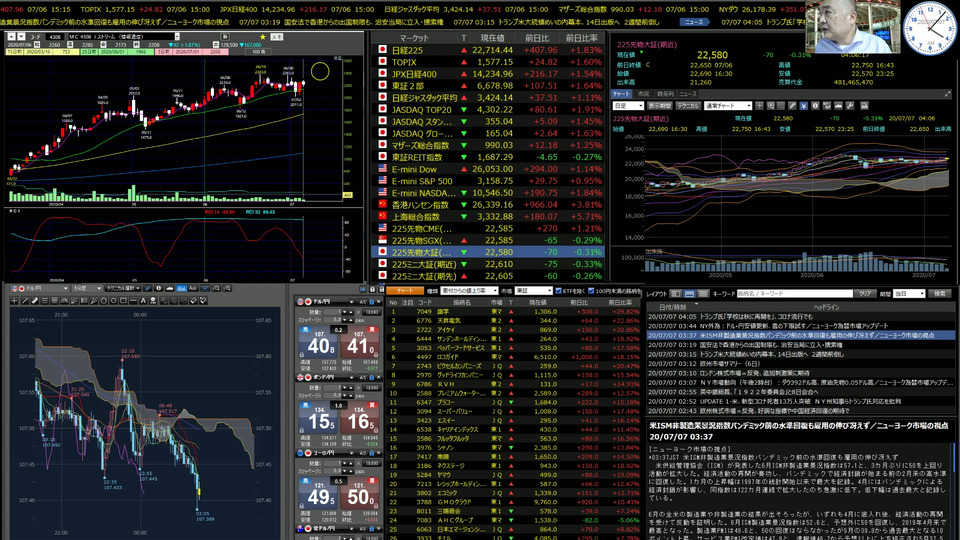Toggle the Ask price display button

tap(193, 288)
